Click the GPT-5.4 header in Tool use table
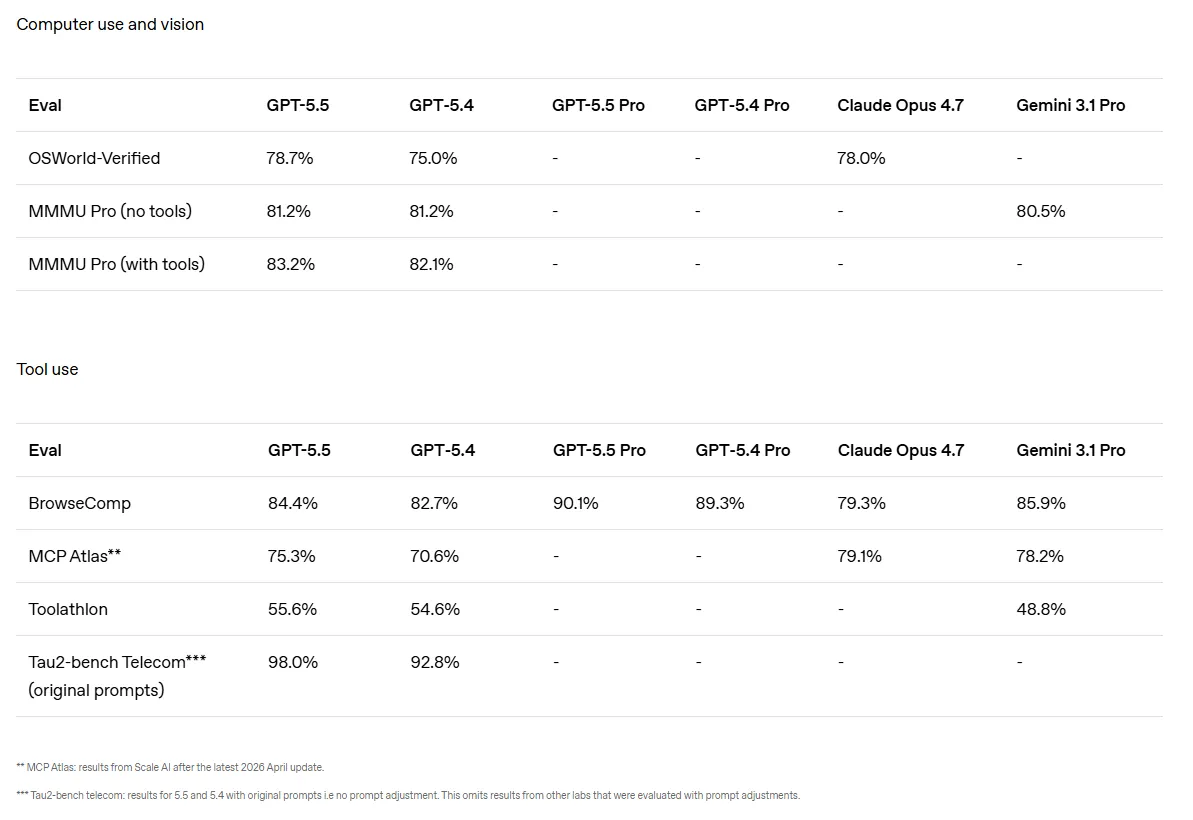 tap(443, 450)
